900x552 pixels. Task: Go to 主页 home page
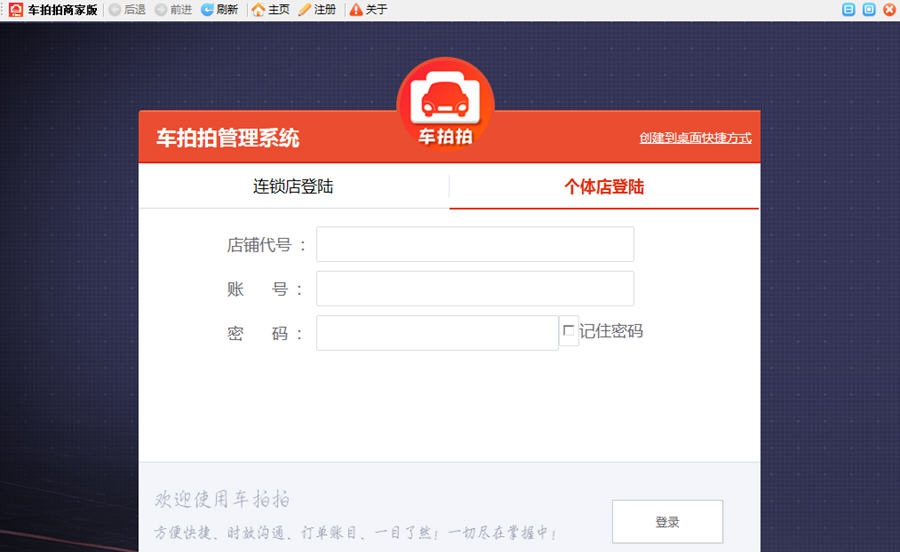[271, 9]
